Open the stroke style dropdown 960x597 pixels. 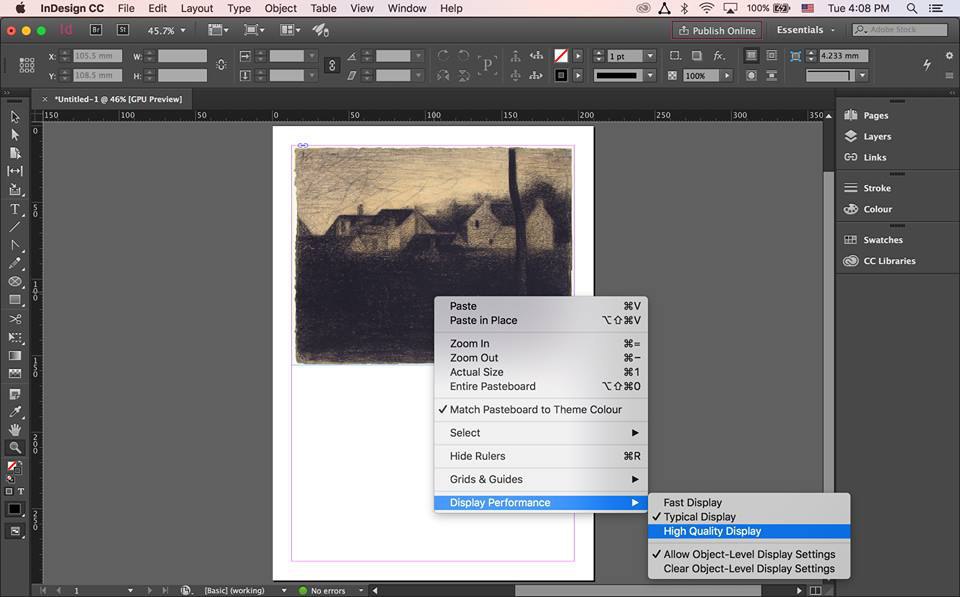coord(650,75)
